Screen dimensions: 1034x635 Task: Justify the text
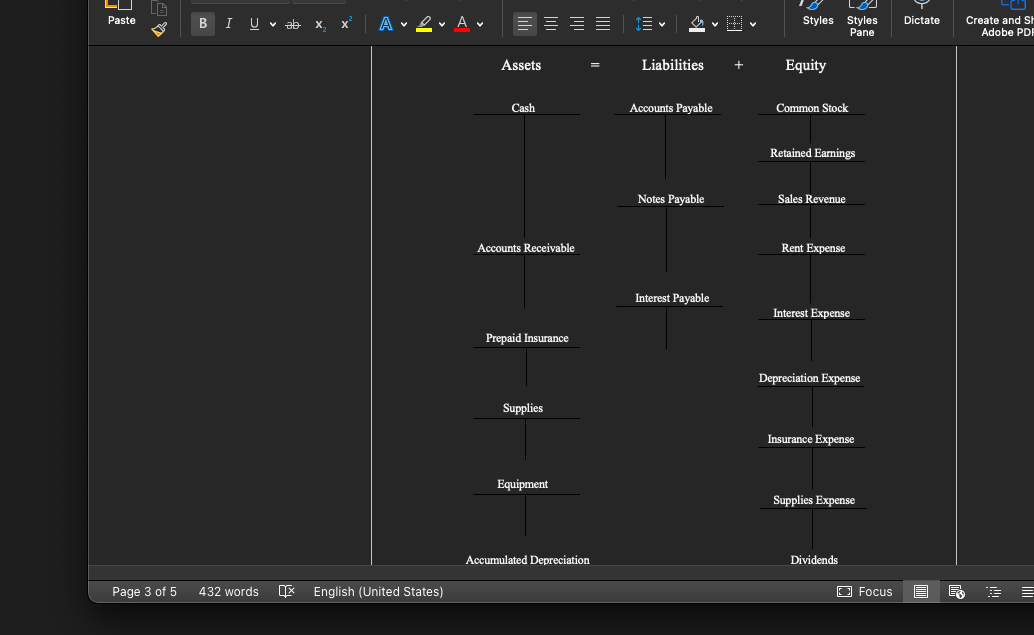click(603, 24)
